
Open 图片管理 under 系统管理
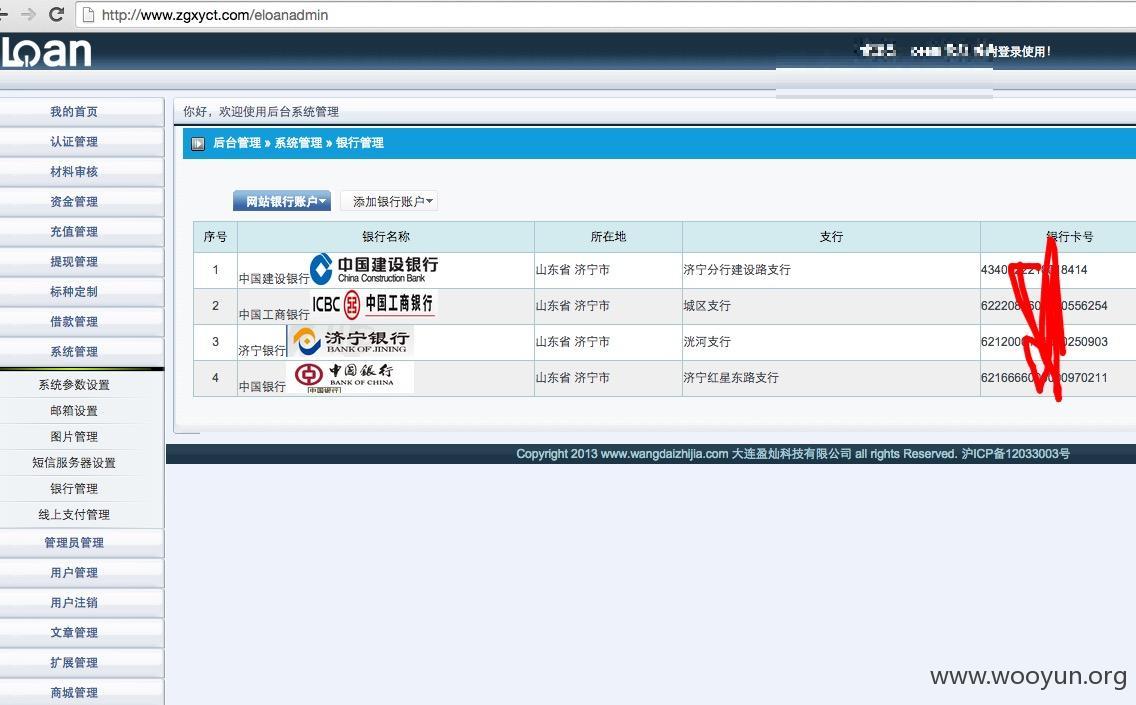(74, 437)
